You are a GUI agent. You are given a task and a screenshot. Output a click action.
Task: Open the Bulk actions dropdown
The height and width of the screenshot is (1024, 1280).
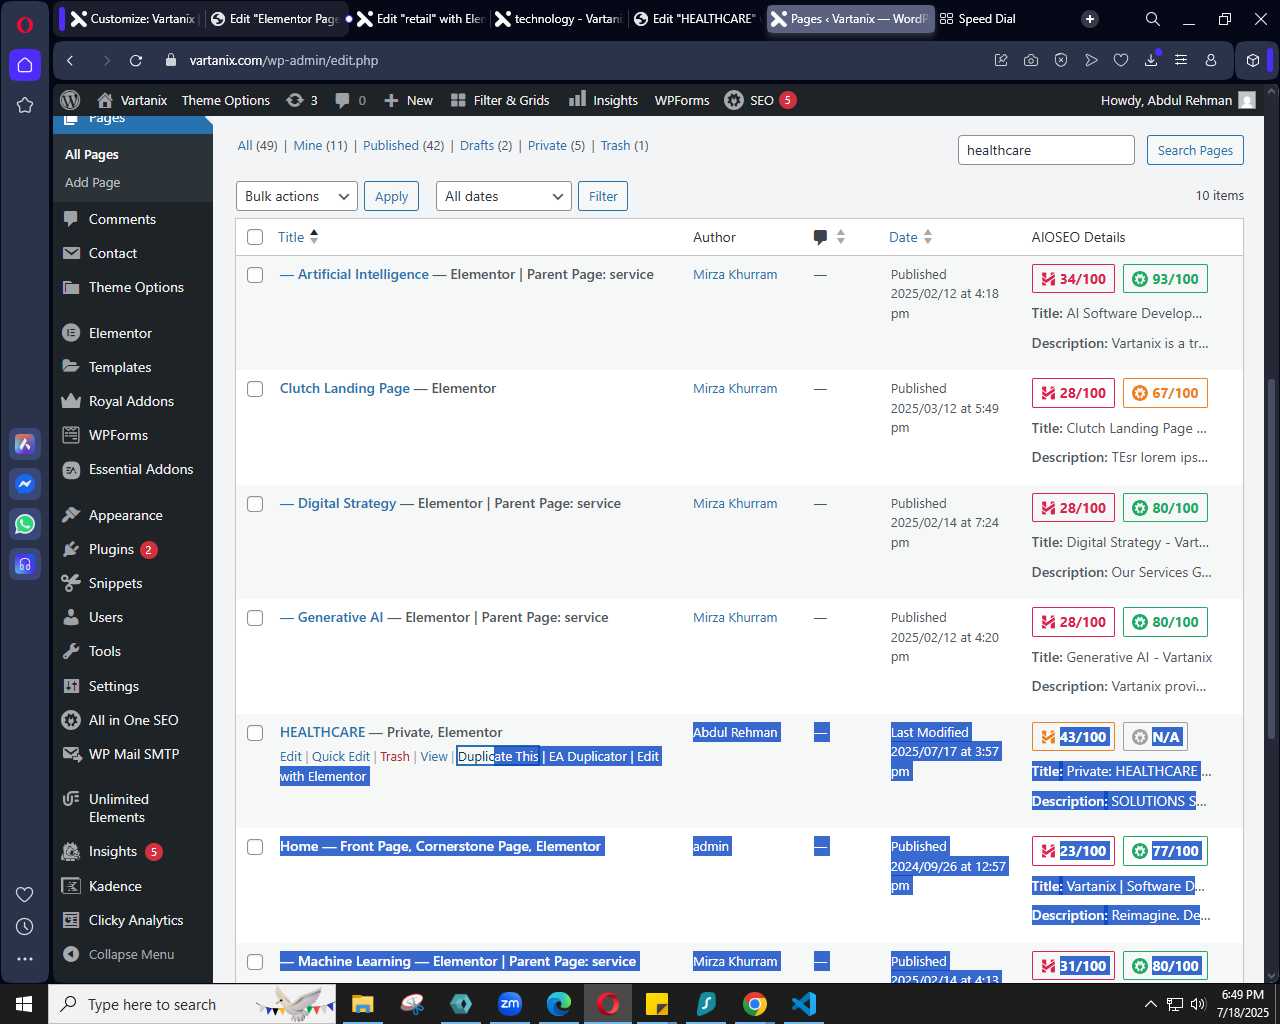297,196
